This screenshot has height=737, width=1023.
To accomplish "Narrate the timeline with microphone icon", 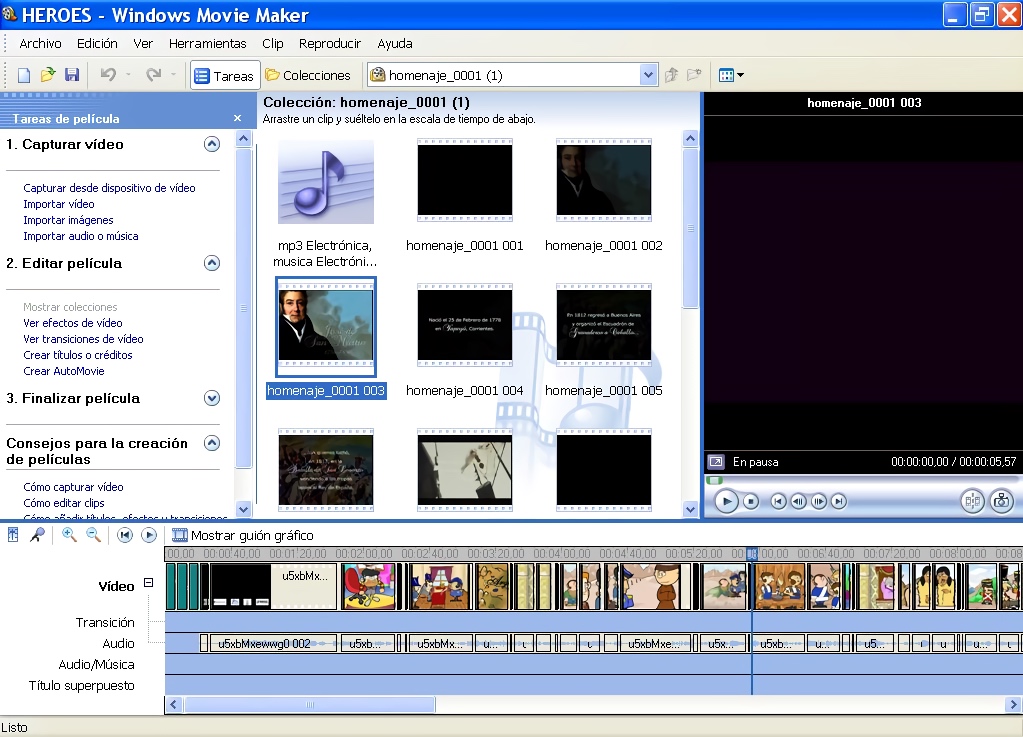I will 37,535.
